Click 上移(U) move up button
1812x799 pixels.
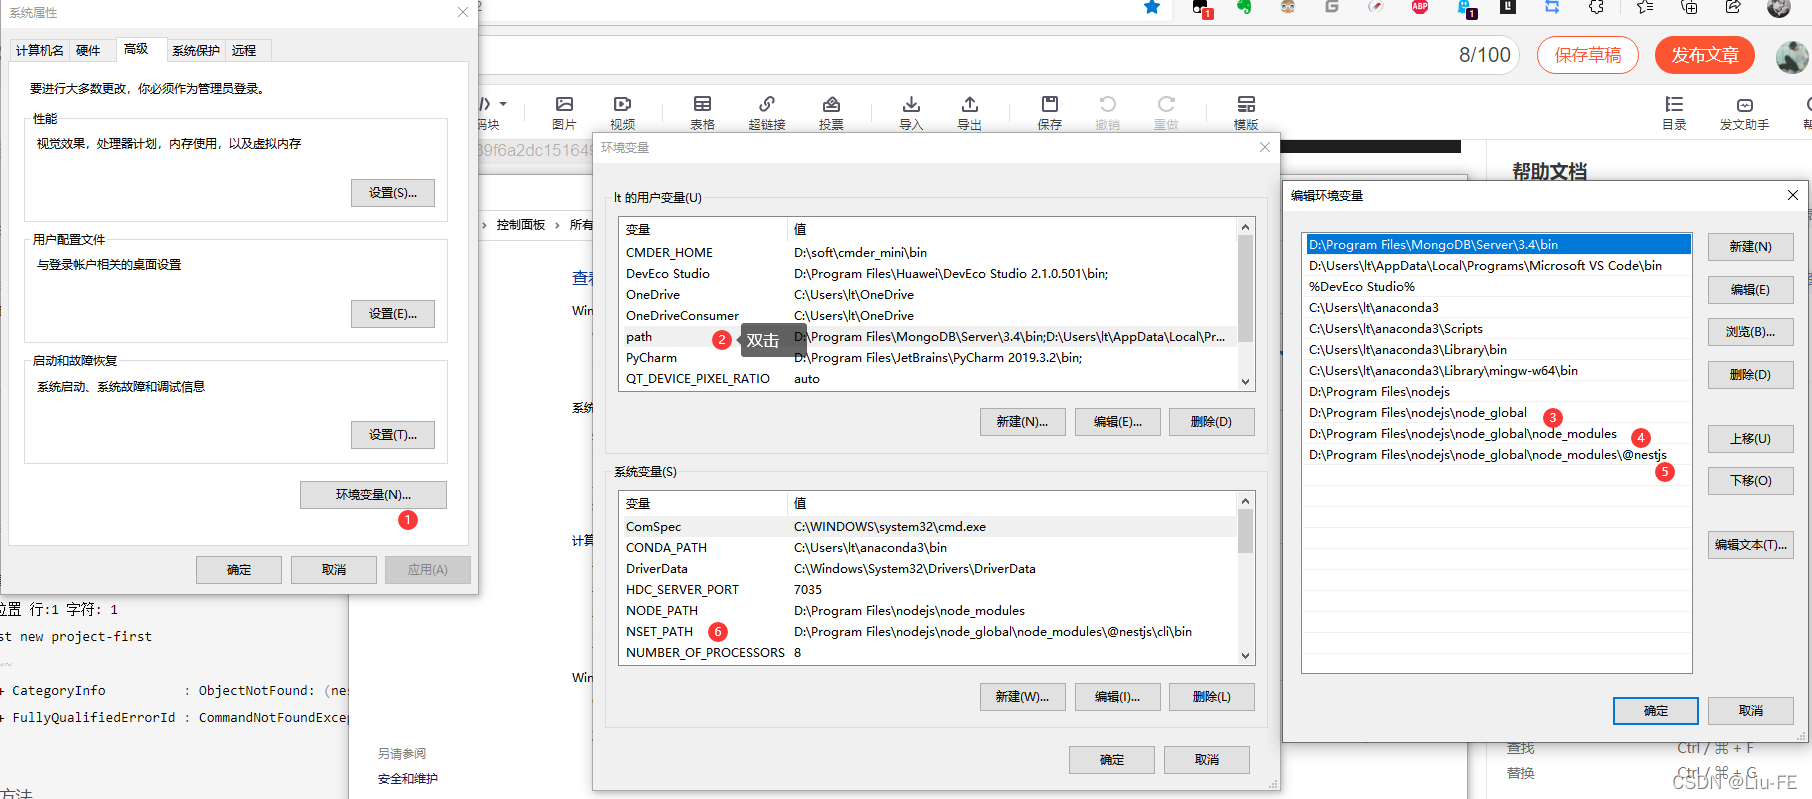coord(1751,439)
